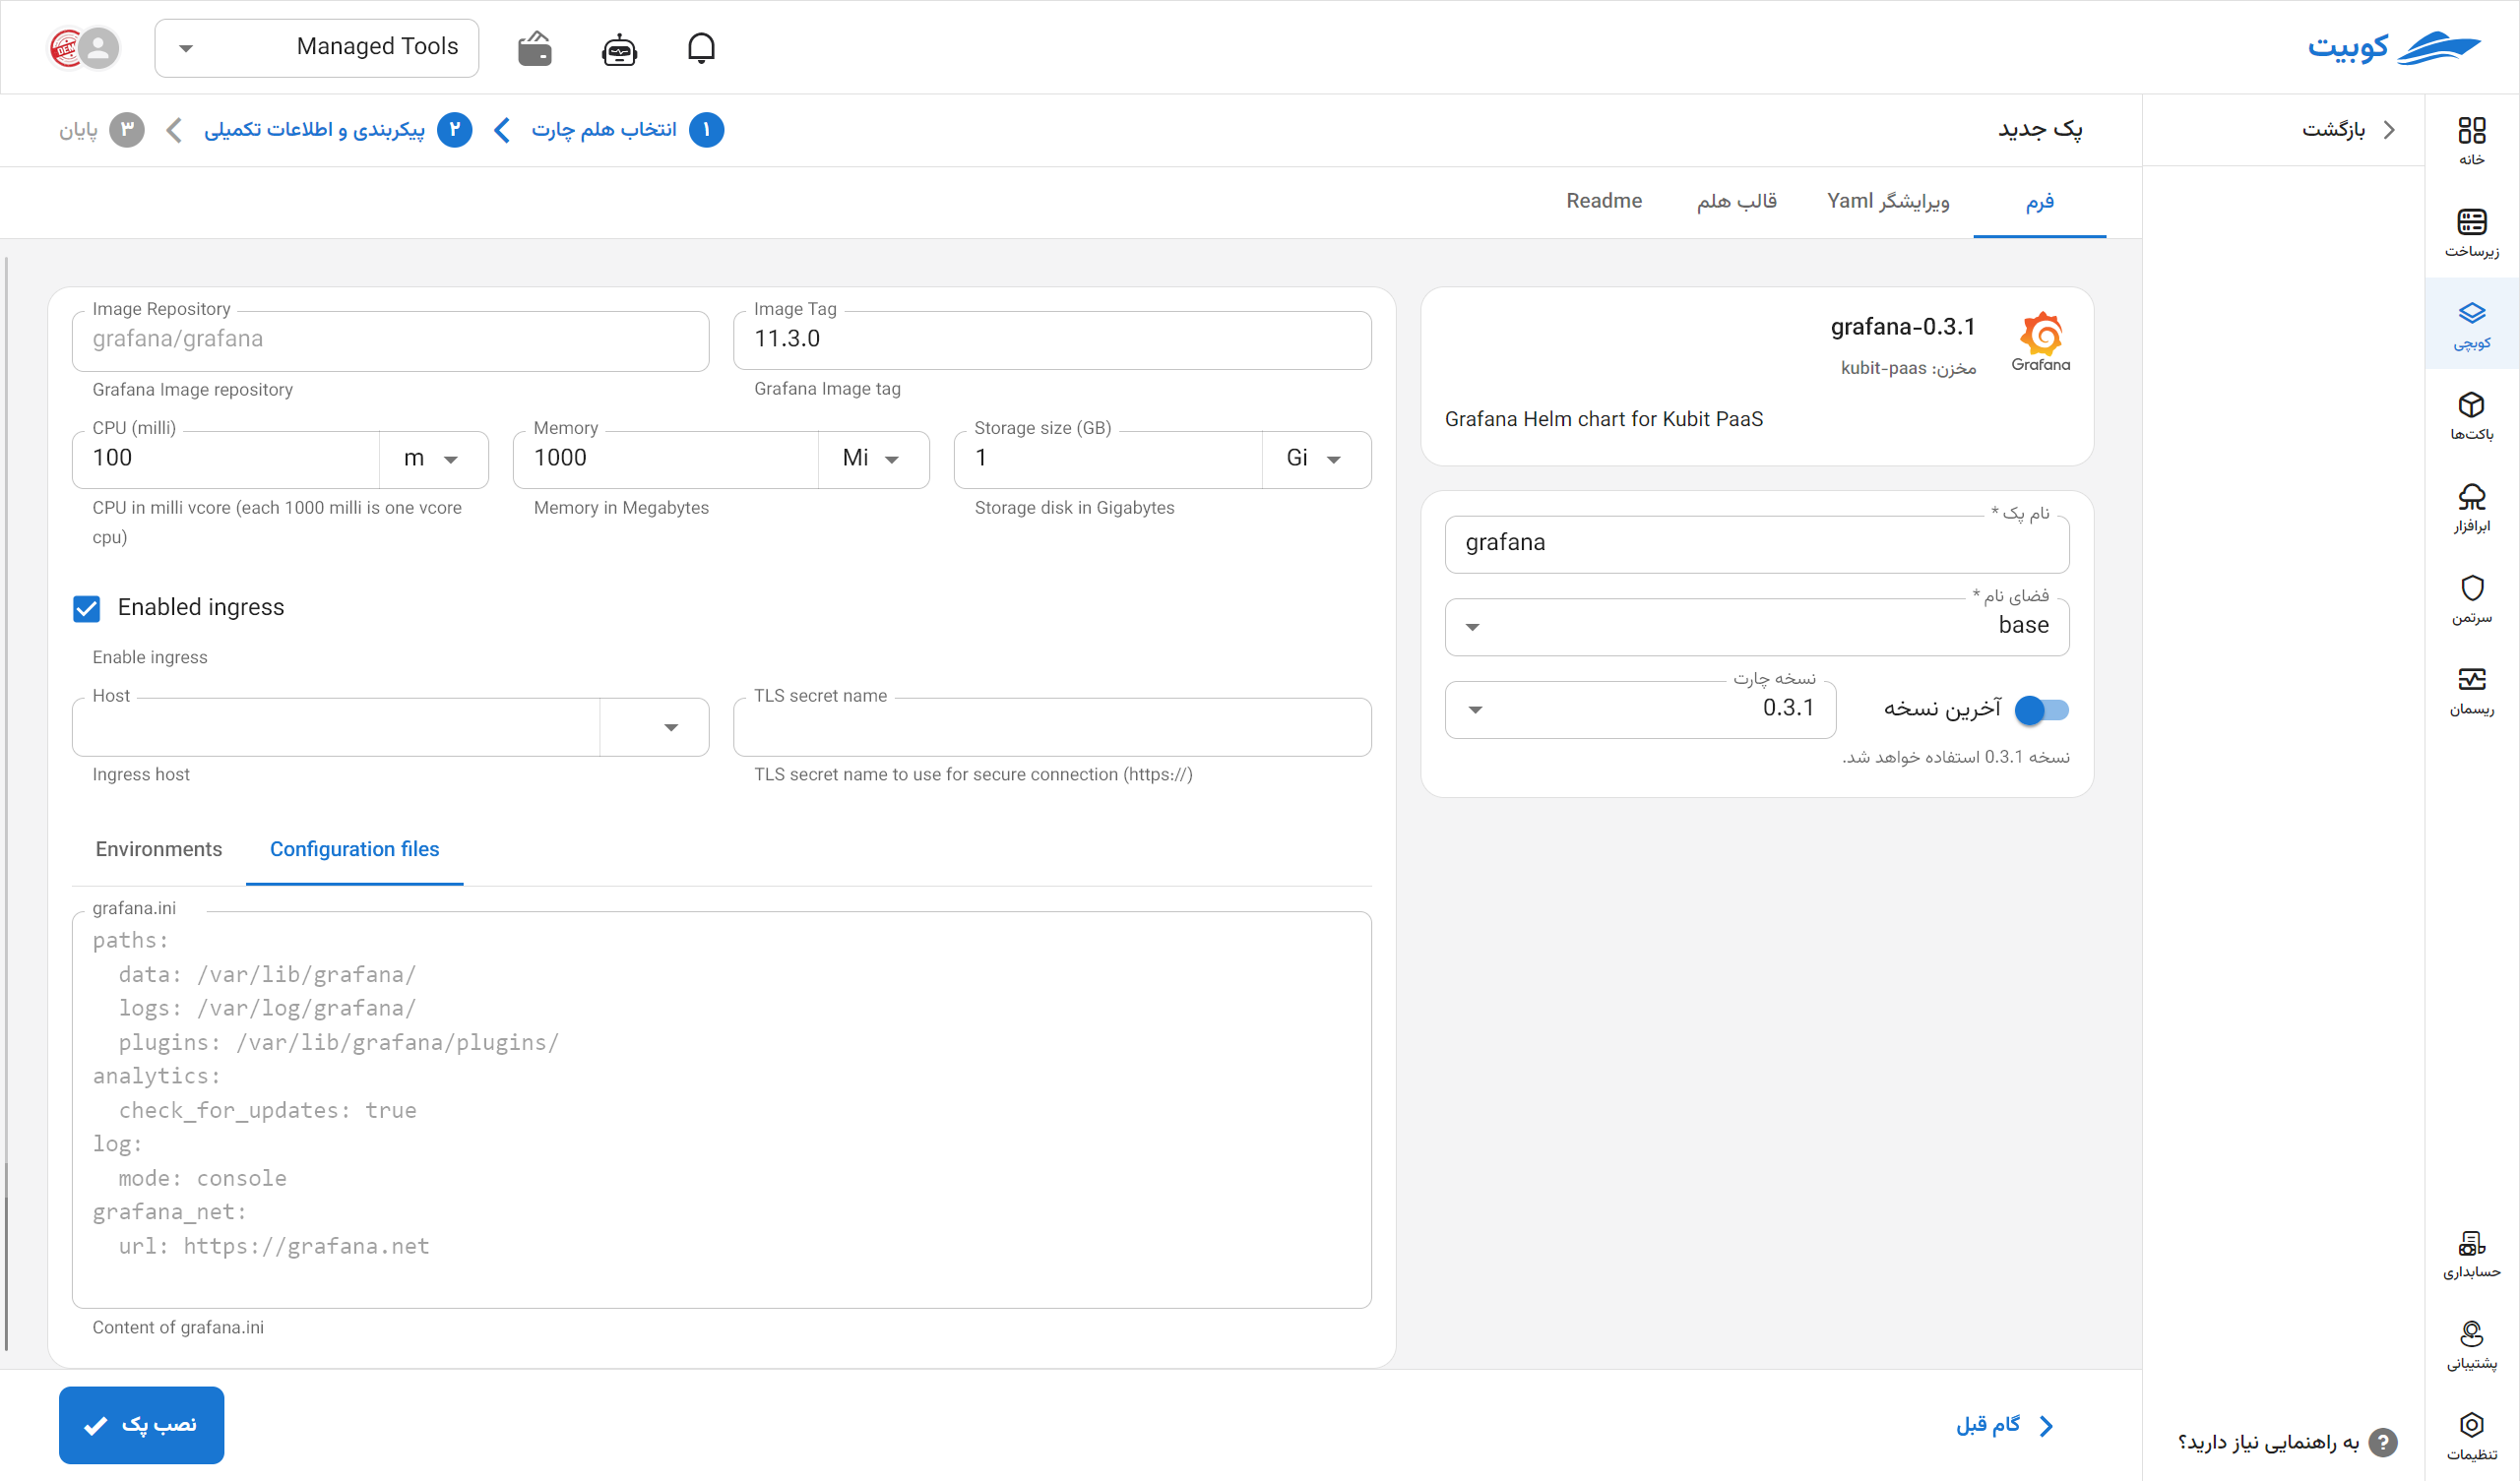Click the TLS secret name field
Image resolution: width=2520 pixels, height=1481 pixels.
1052,727
